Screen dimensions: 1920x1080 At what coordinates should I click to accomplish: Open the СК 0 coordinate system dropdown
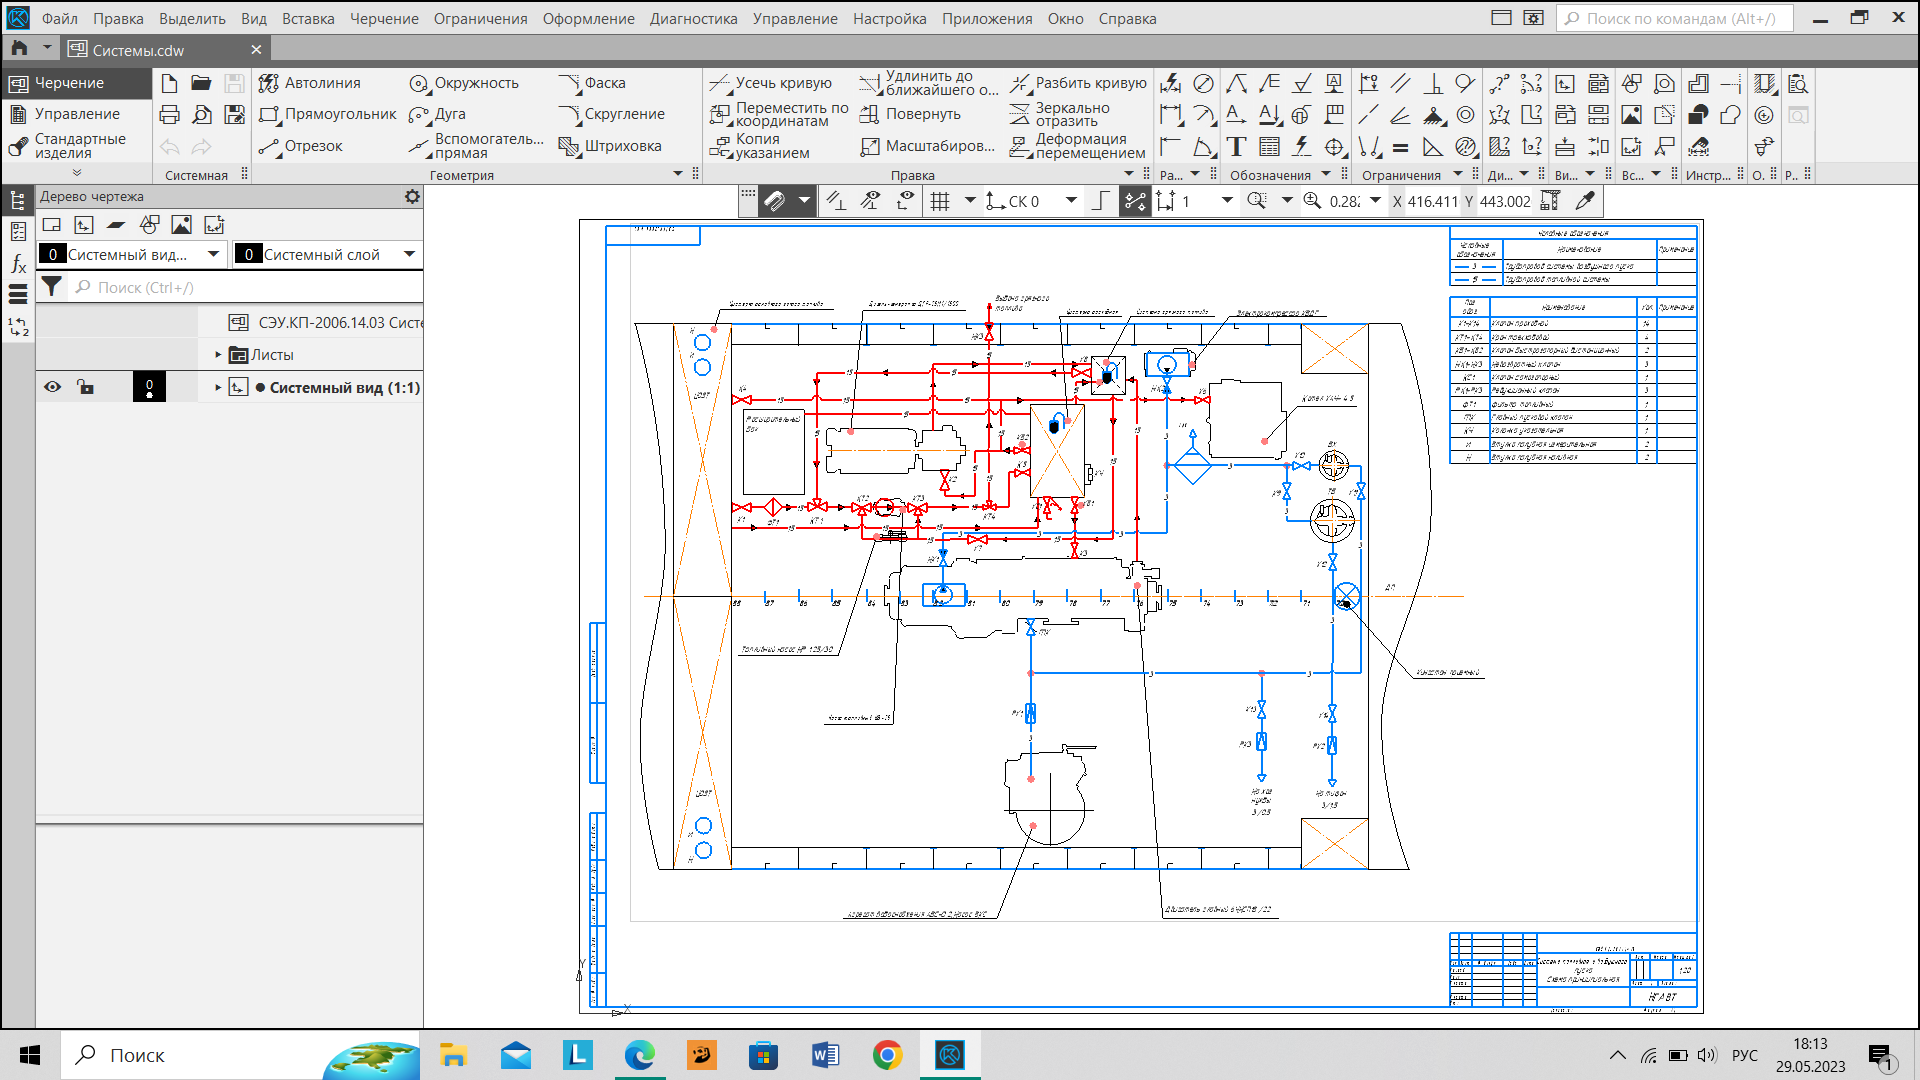click(x=1071, y=201)
